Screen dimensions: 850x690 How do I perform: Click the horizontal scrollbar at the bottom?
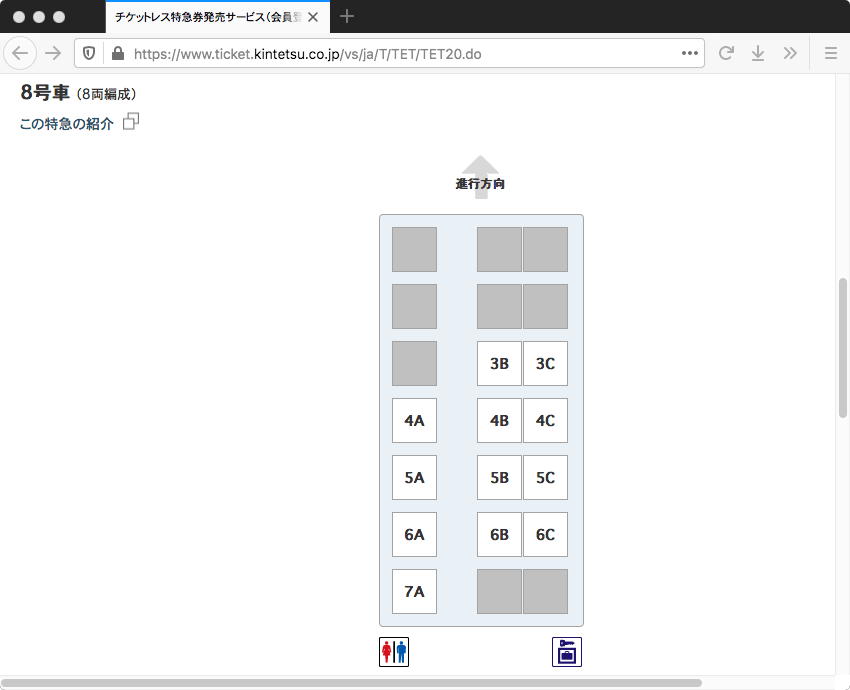pyautogui.click(x=351, y=683)
